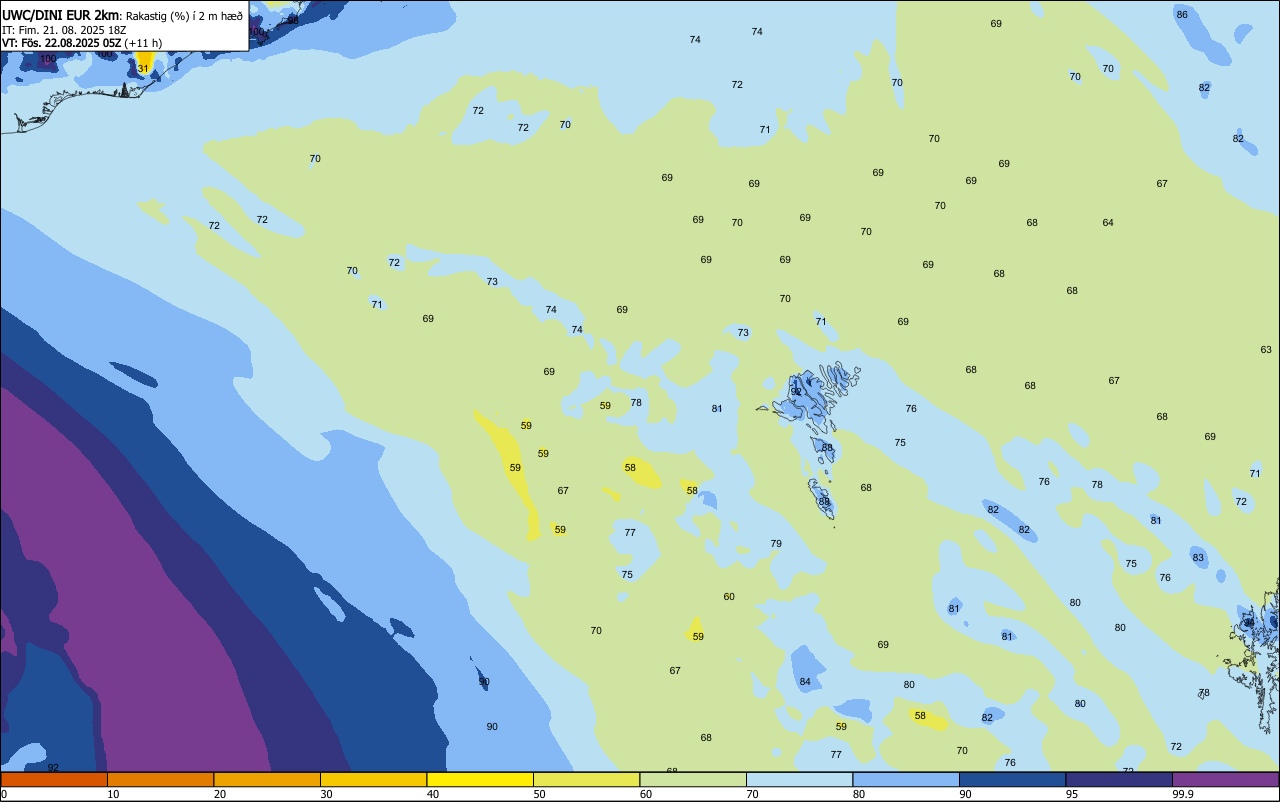1280x802 pixels.
Task: Click the 90–95 dark blue legend swatch
Action: point(1012,779)
